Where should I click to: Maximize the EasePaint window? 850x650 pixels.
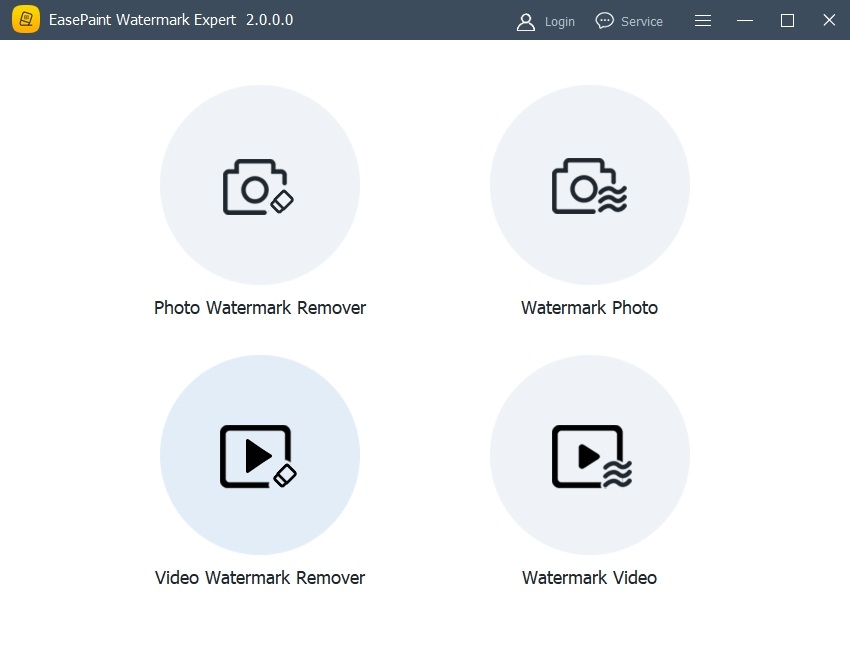(x=787, y=21)
